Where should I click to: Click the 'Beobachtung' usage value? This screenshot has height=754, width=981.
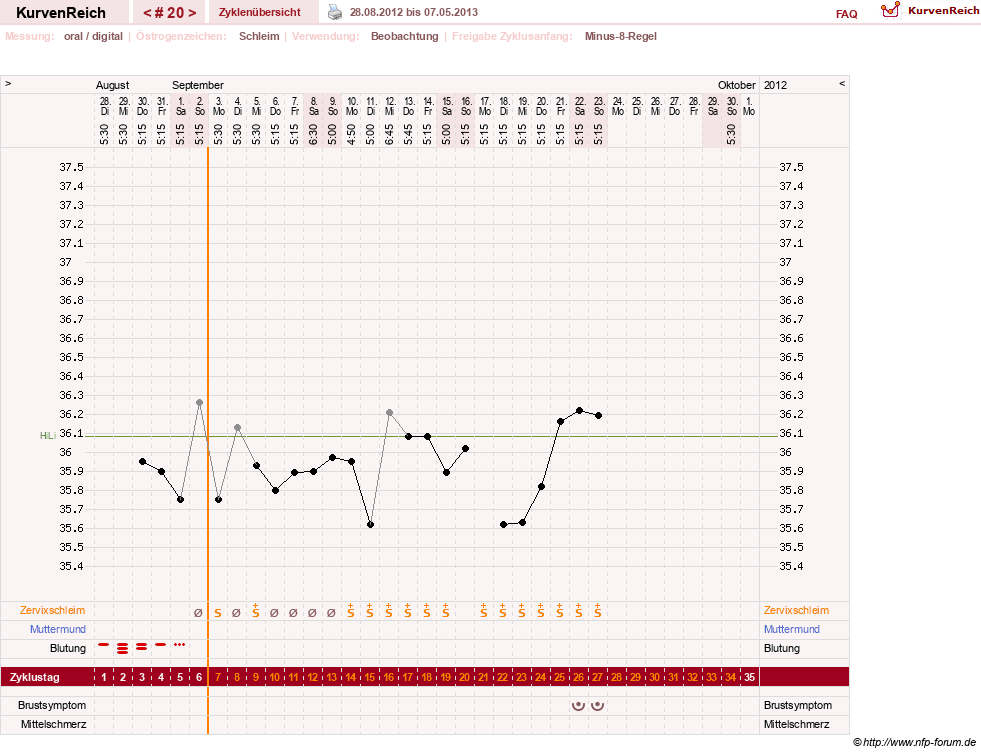[405, 36]
